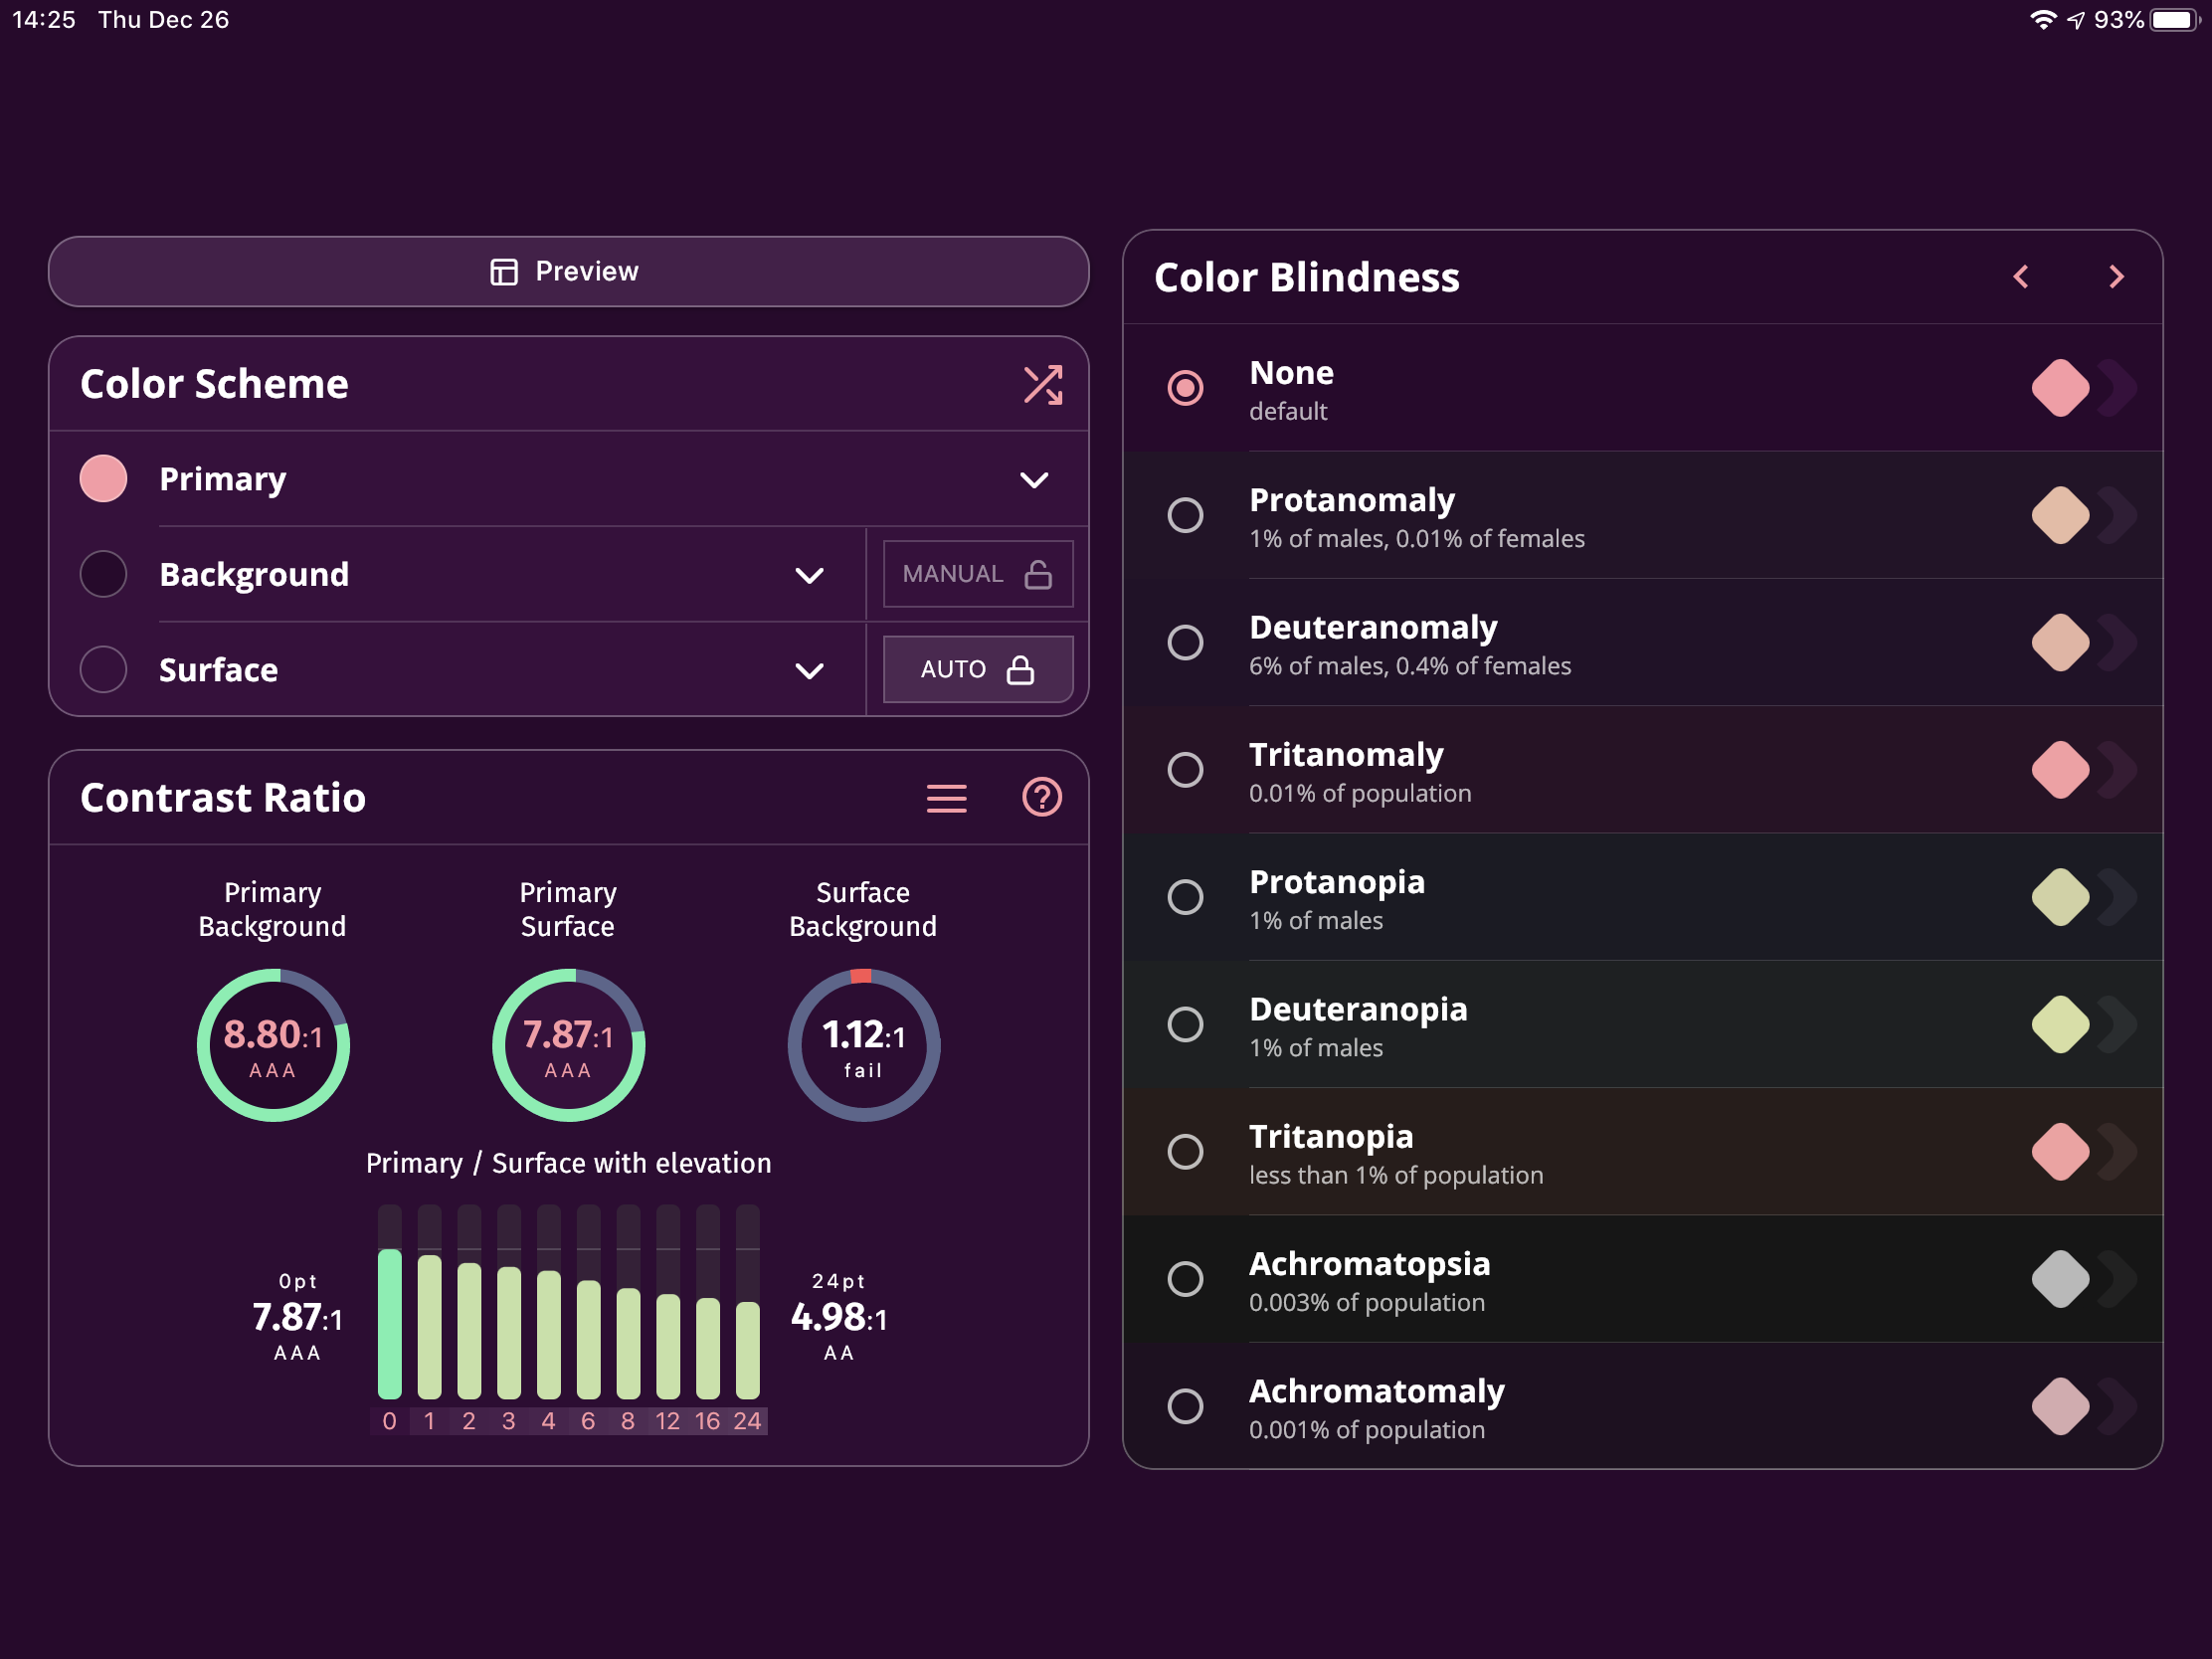Click the pink Primary color swatch

(104, 479)
